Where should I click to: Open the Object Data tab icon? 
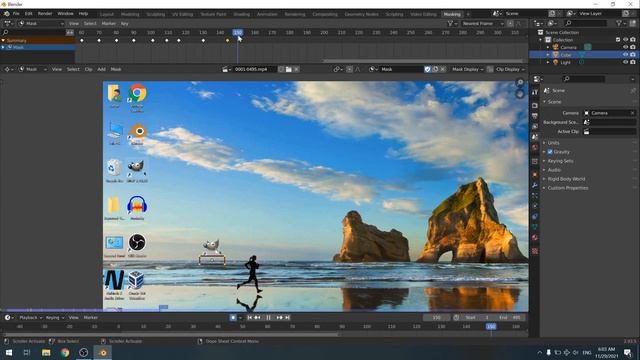point(535,227)
